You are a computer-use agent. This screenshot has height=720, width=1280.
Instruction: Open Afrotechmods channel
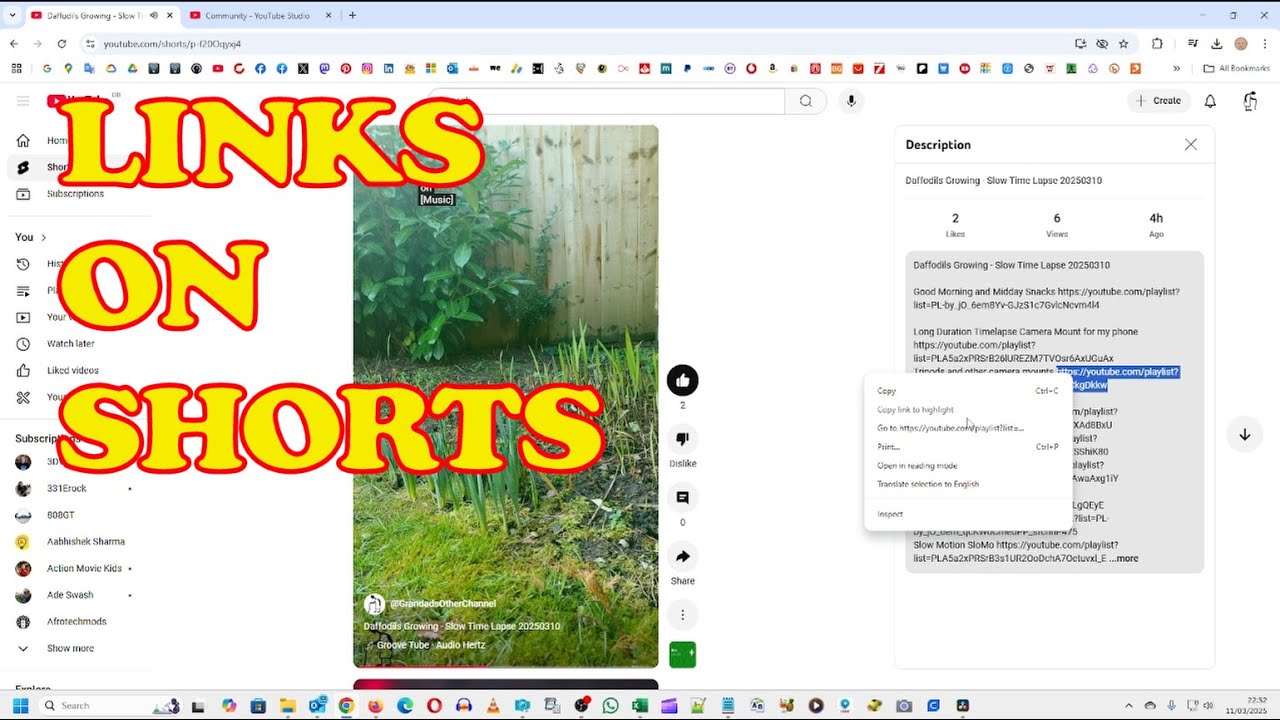pyautogui.click(x=75, y=621)
